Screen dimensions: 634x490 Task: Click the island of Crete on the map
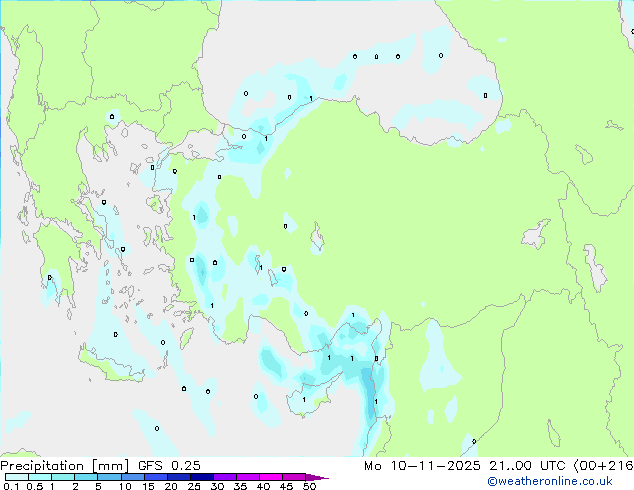pyautogui.click(x=111, y=366)
